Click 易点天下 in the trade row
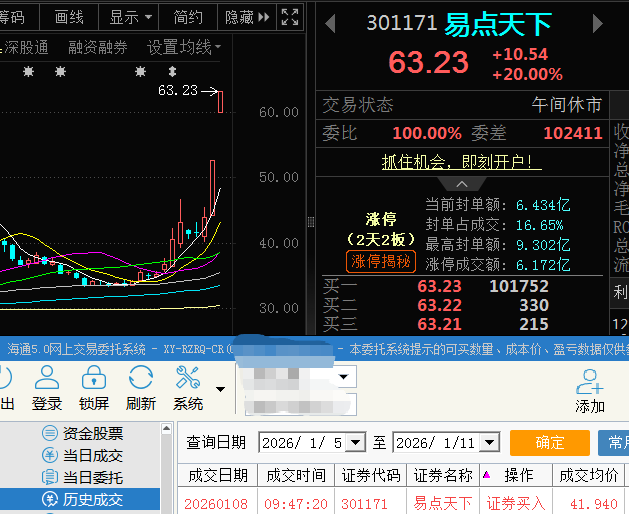 443,503
